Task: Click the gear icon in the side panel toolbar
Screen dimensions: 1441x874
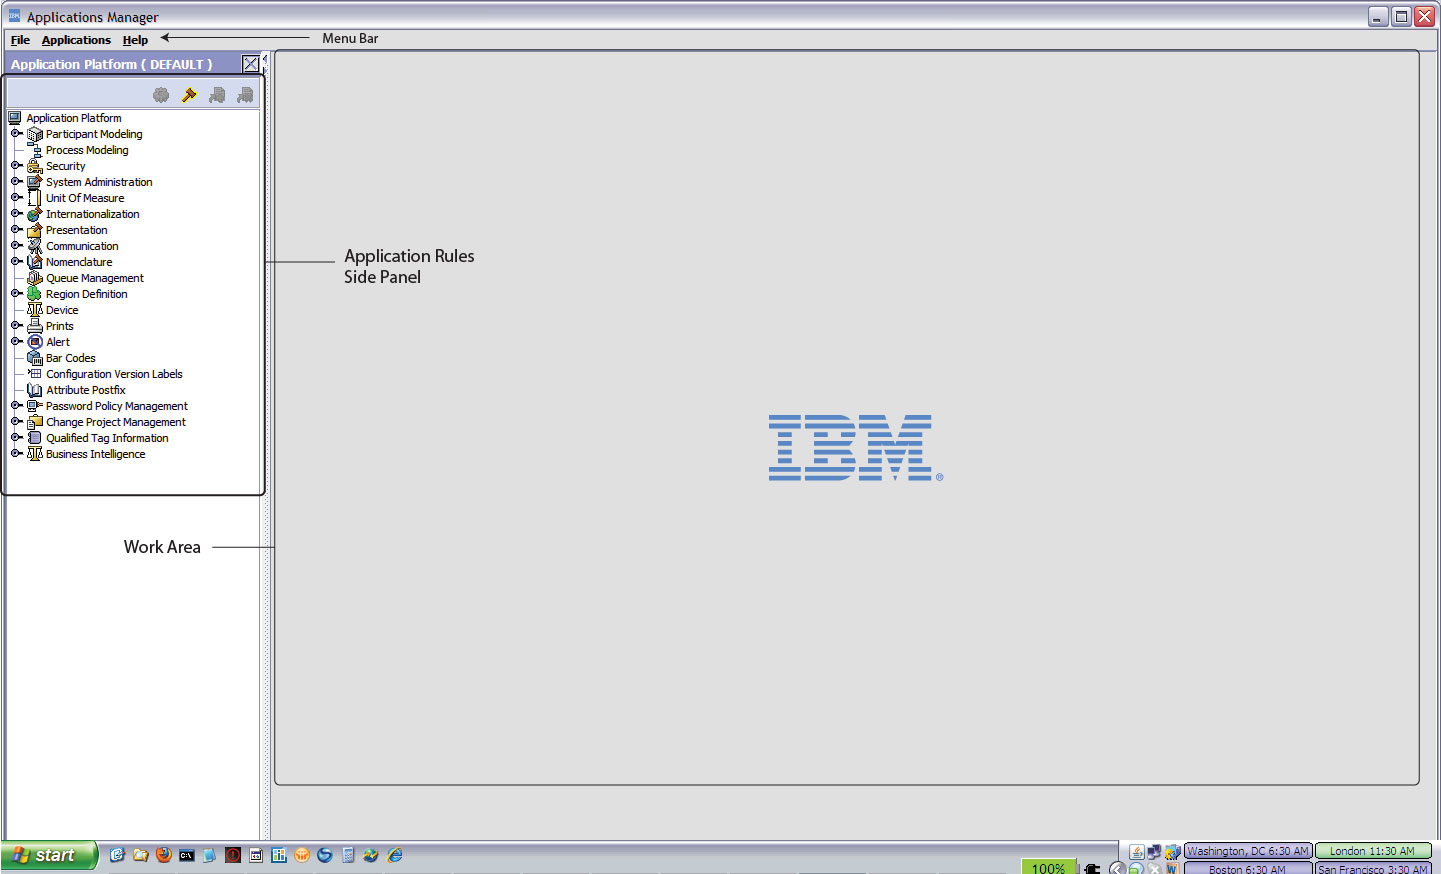Action: 161,95
